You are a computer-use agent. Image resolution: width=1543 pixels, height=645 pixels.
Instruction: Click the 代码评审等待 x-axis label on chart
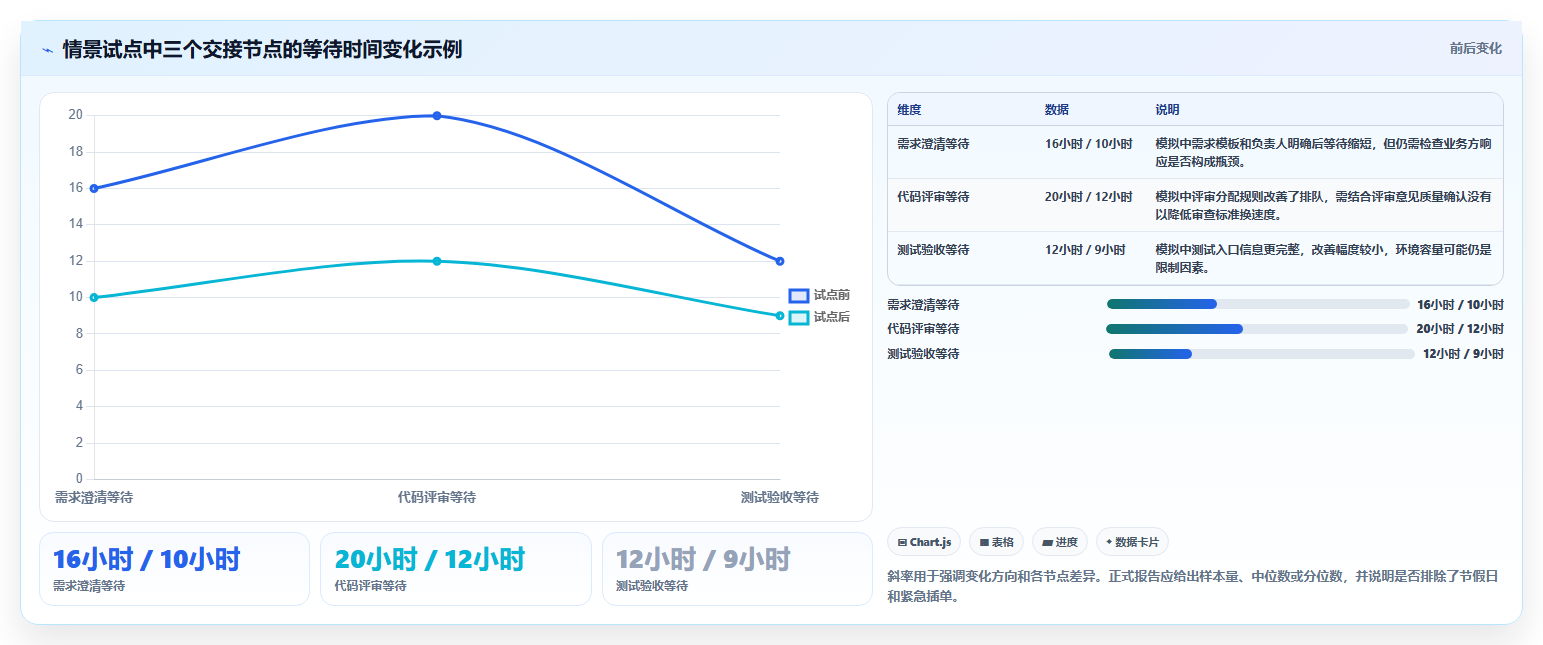[437, 497]
